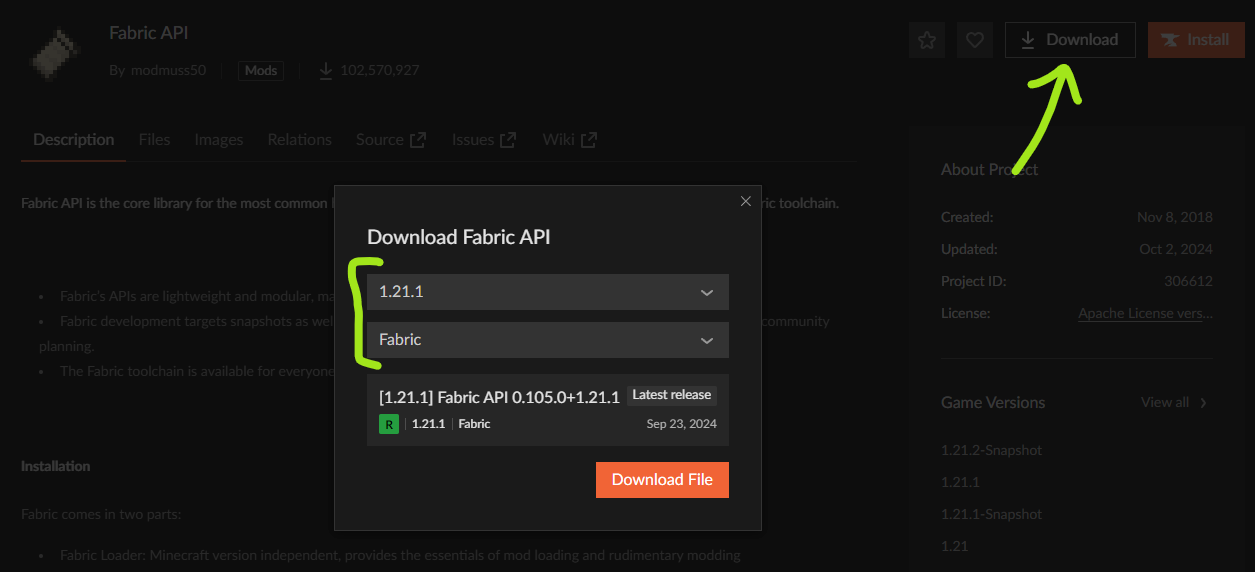Screen dimensions: 1255x572
Task: Open the Source external link tab
Action: (x=390, y=140)
